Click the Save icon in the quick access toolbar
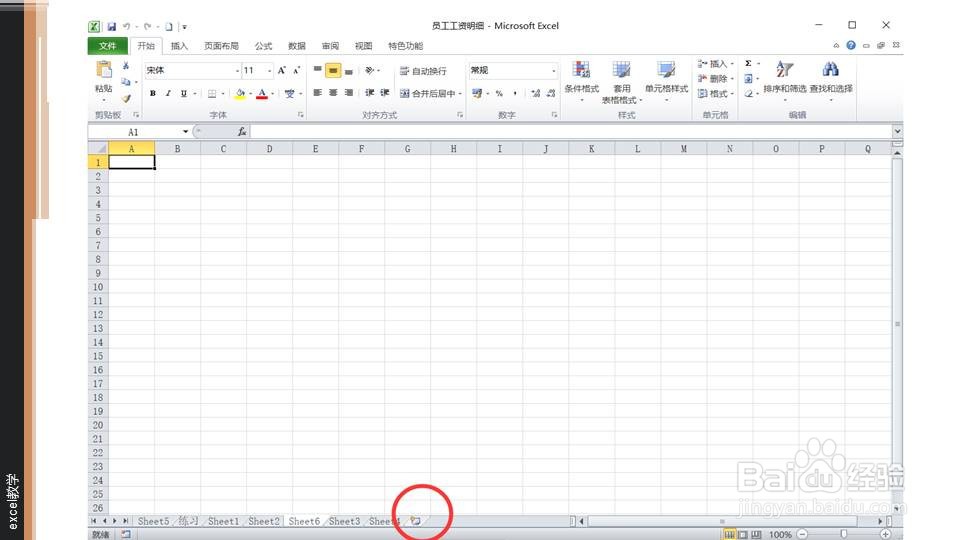 [111, 26]
